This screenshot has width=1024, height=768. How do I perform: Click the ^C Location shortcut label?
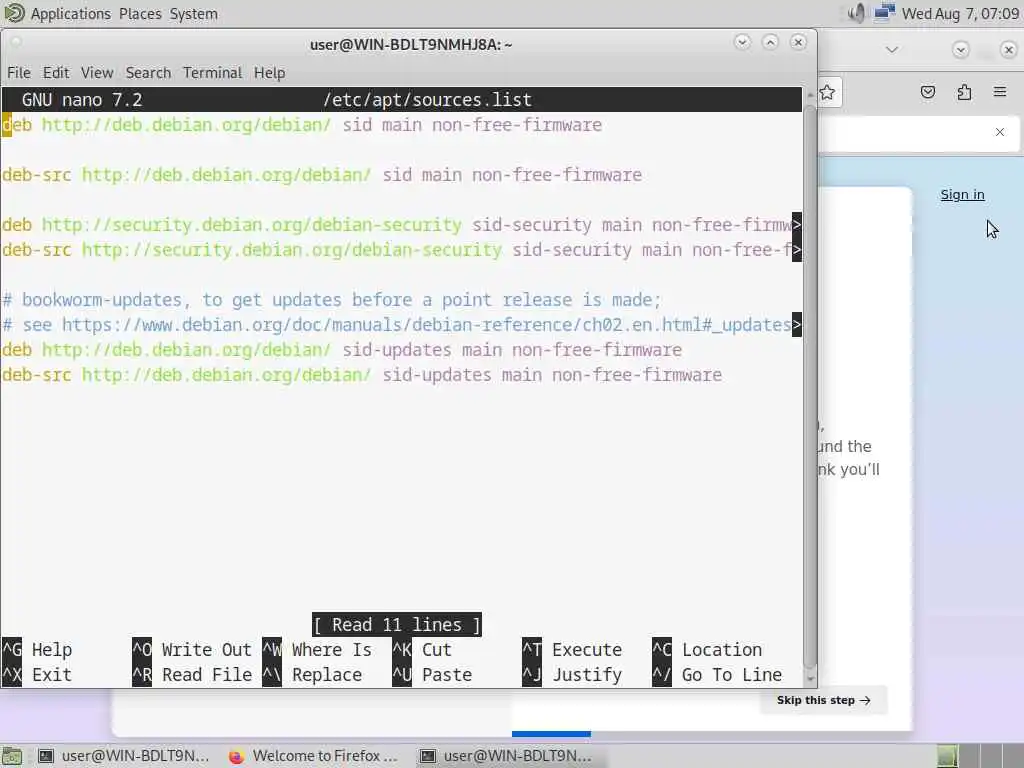pyautogui.click(x=707, y=650)
